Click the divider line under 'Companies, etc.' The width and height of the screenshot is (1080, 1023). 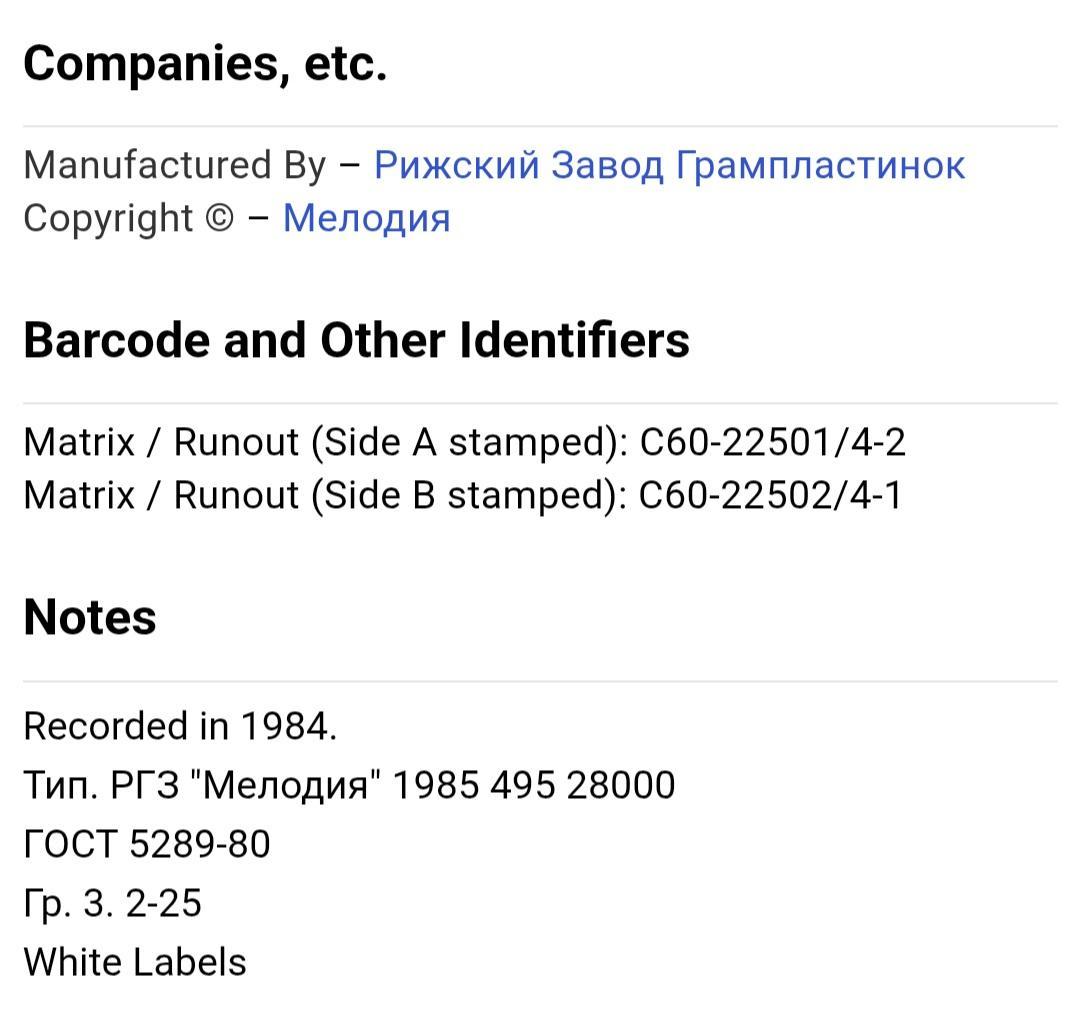coord(540,127)
